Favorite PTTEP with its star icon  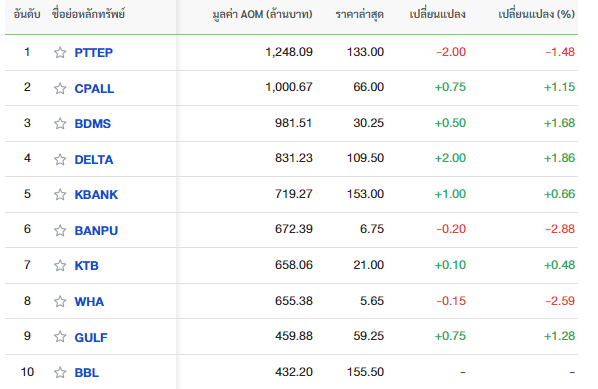pos(60,52)
